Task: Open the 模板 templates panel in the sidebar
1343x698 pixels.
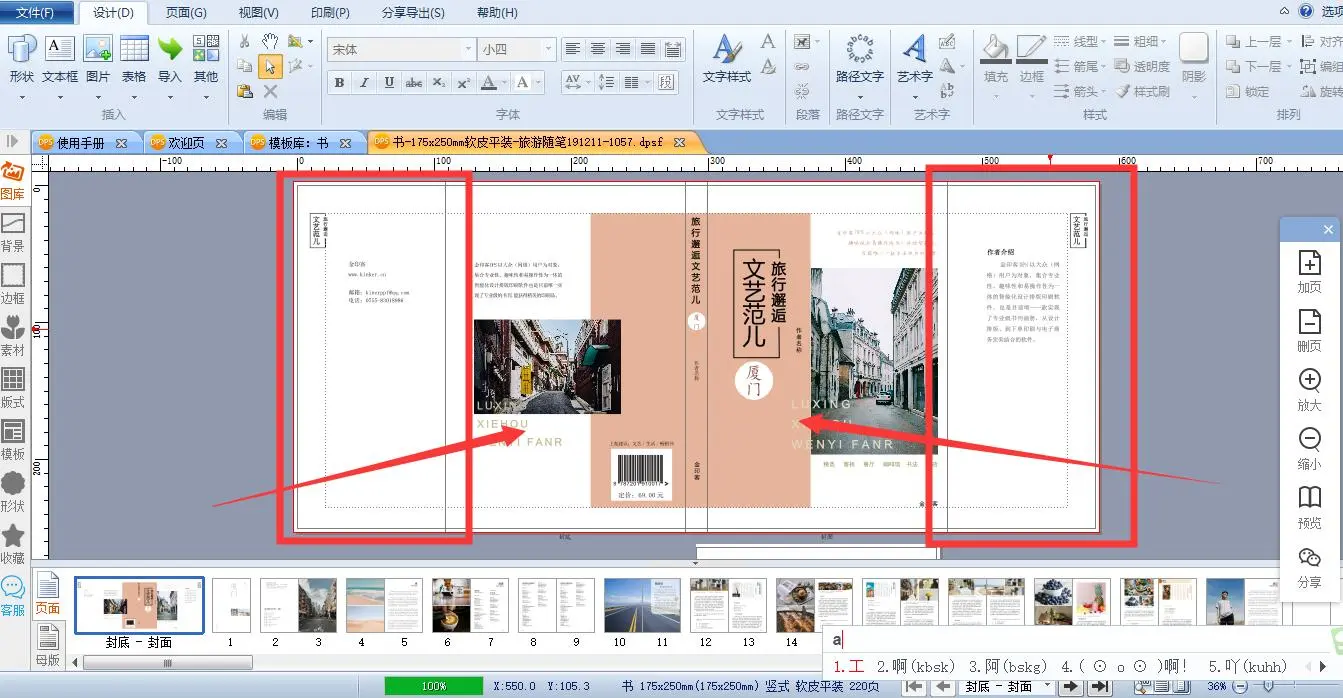Action: (13, 440)
